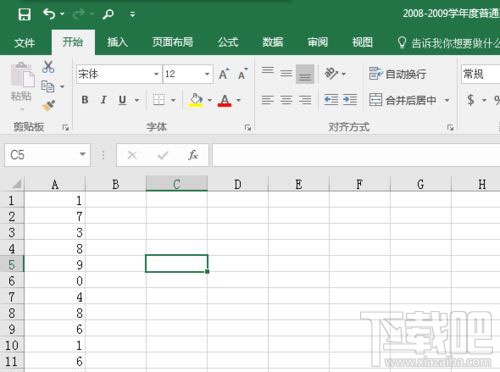Apply yellow fill color bucket
This screenshot has width=500, height=372.
click(x=196, y=100)
